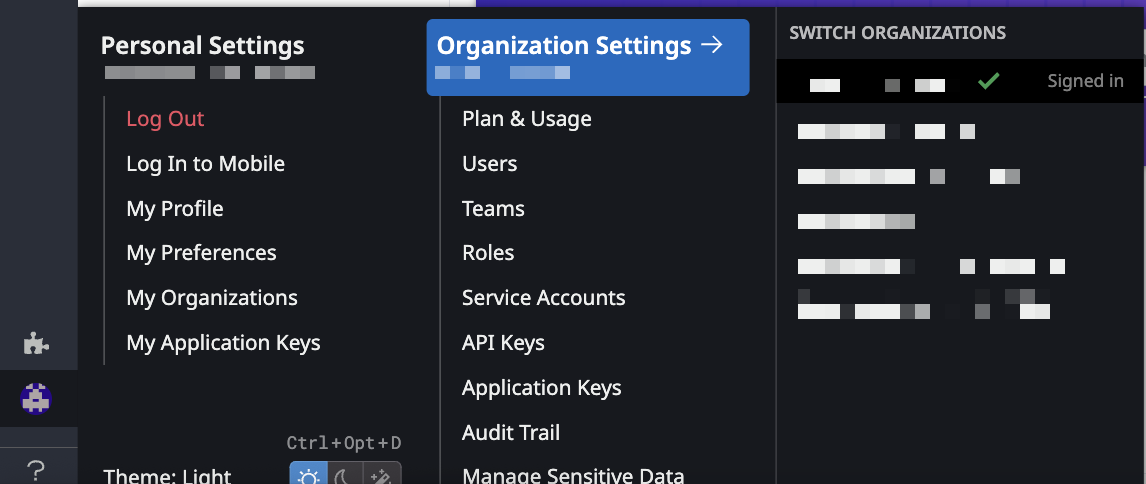Open organization Application Keys
This screenshot has width=1146, height=484.
click(542, 387)
